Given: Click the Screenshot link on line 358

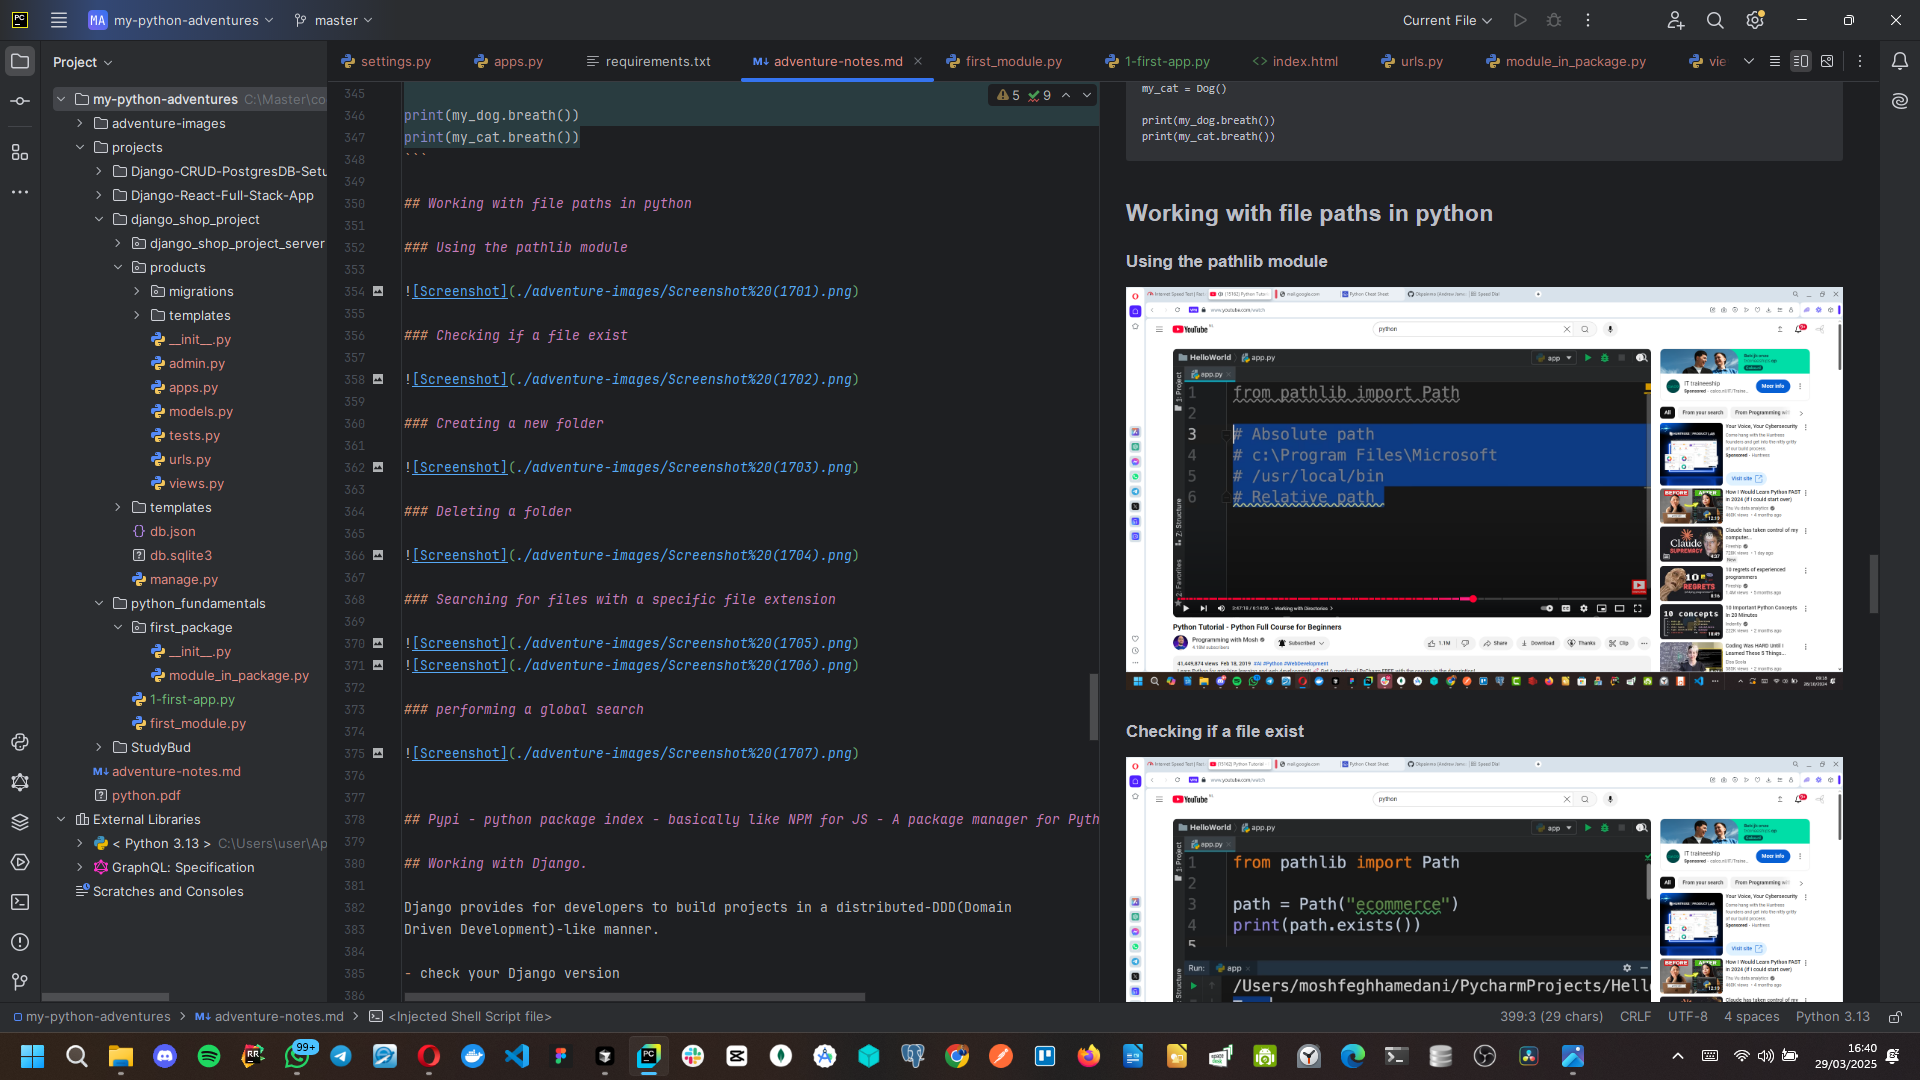Looking at the screenshot, I should 460,379.
